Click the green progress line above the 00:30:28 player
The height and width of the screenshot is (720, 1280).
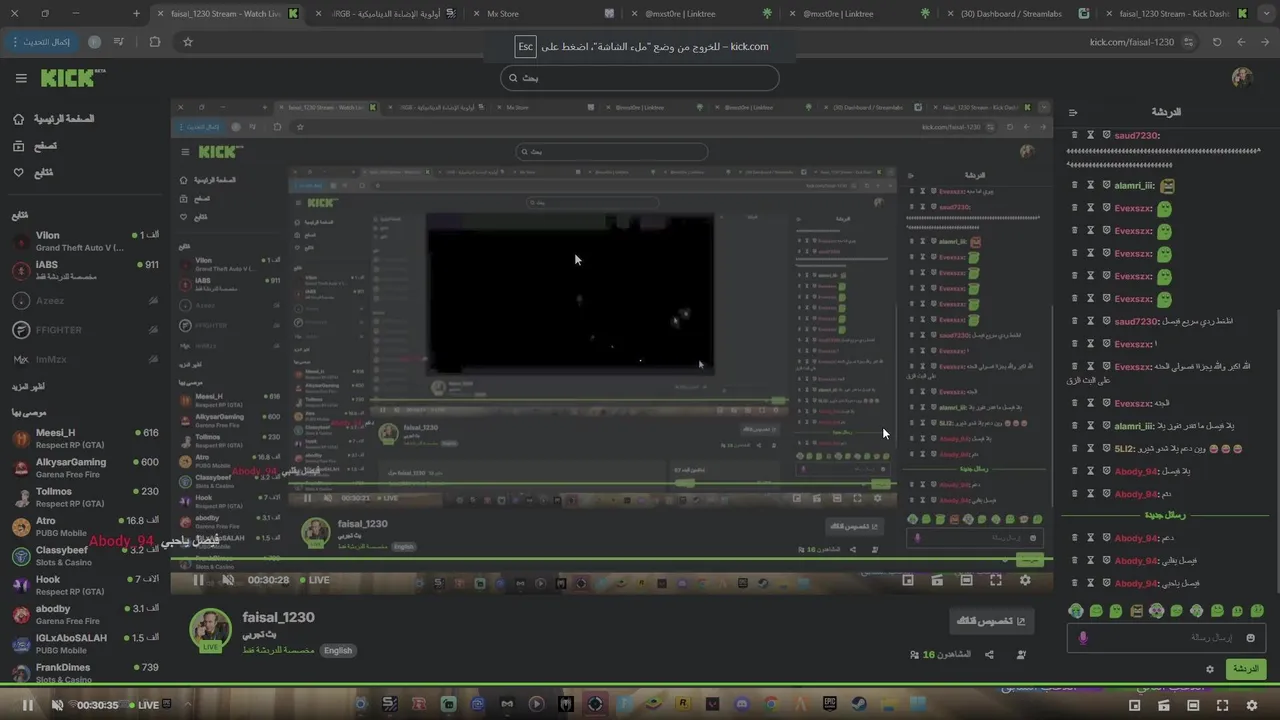611,560
